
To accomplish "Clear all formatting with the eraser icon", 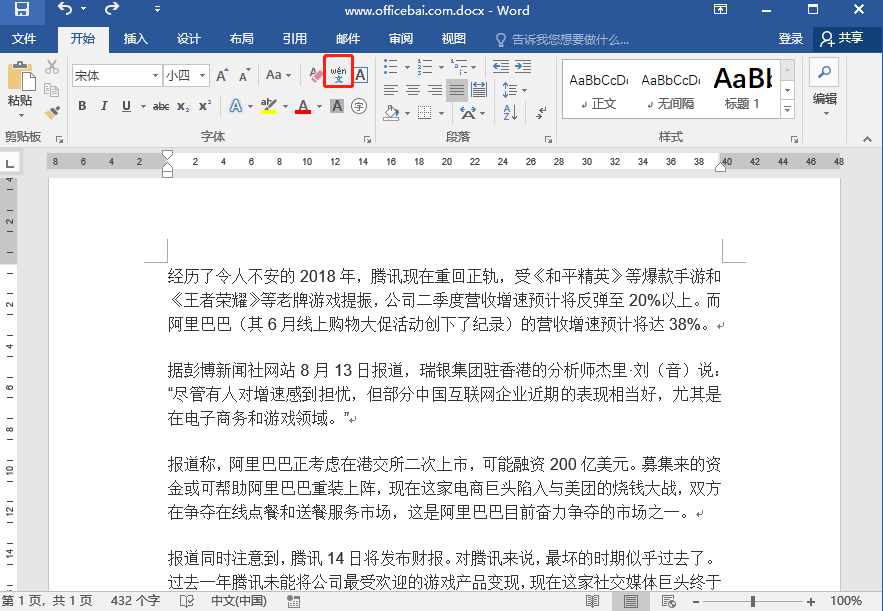I will 315,75.
